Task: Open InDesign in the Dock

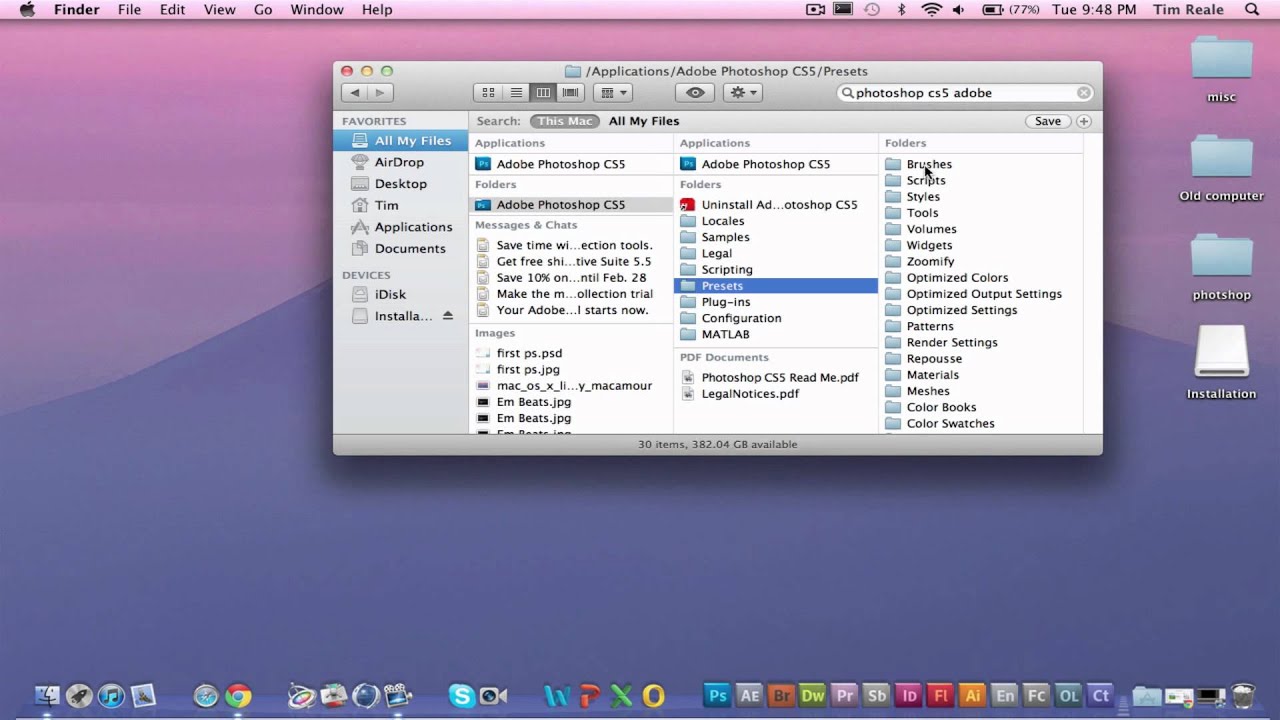Action: coord(909,695)
